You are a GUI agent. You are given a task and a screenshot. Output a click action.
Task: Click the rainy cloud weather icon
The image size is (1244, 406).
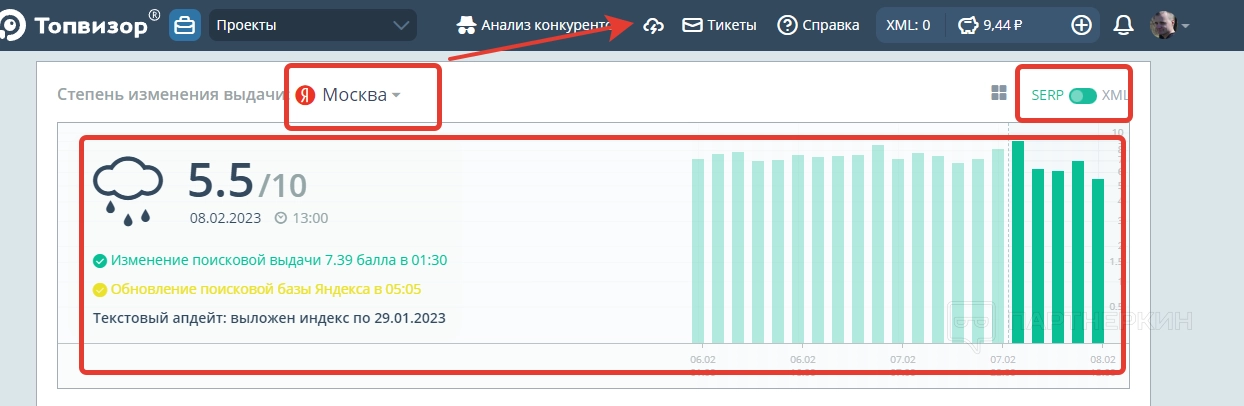(128, 190)
